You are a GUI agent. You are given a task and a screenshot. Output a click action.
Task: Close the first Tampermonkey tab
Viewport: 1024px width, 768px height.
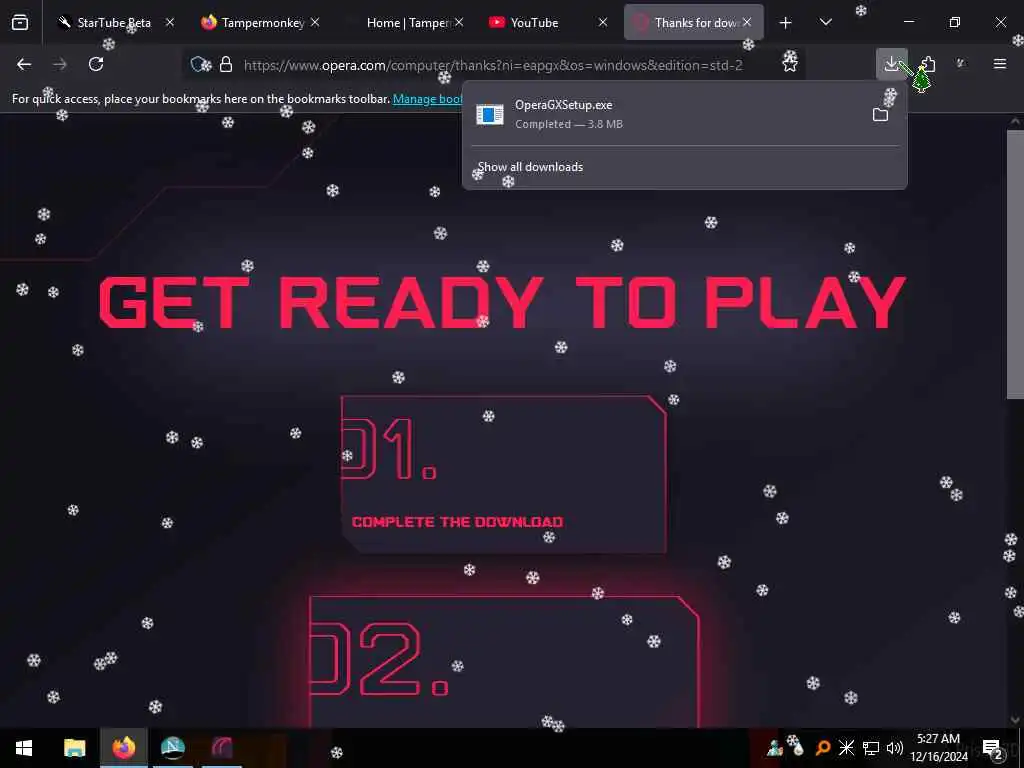point(315,22)
